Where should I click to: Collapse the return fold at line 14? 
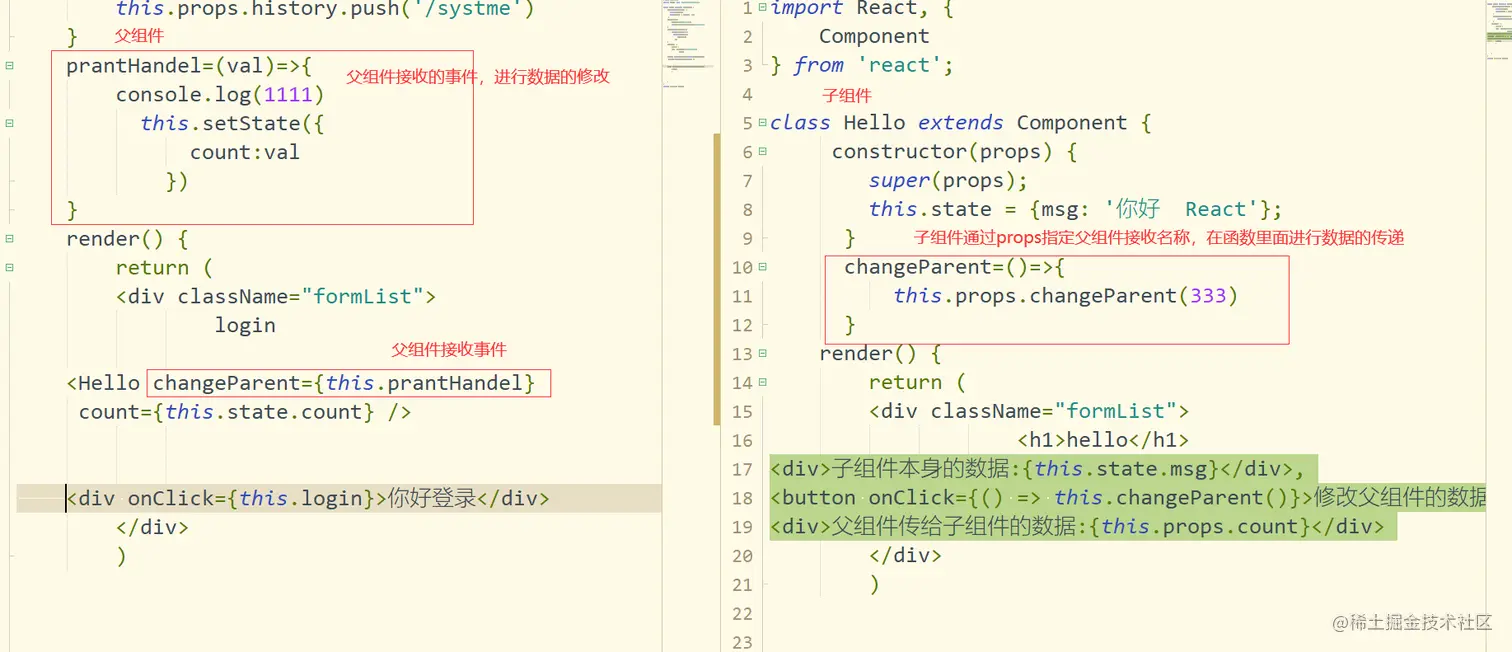763,382
